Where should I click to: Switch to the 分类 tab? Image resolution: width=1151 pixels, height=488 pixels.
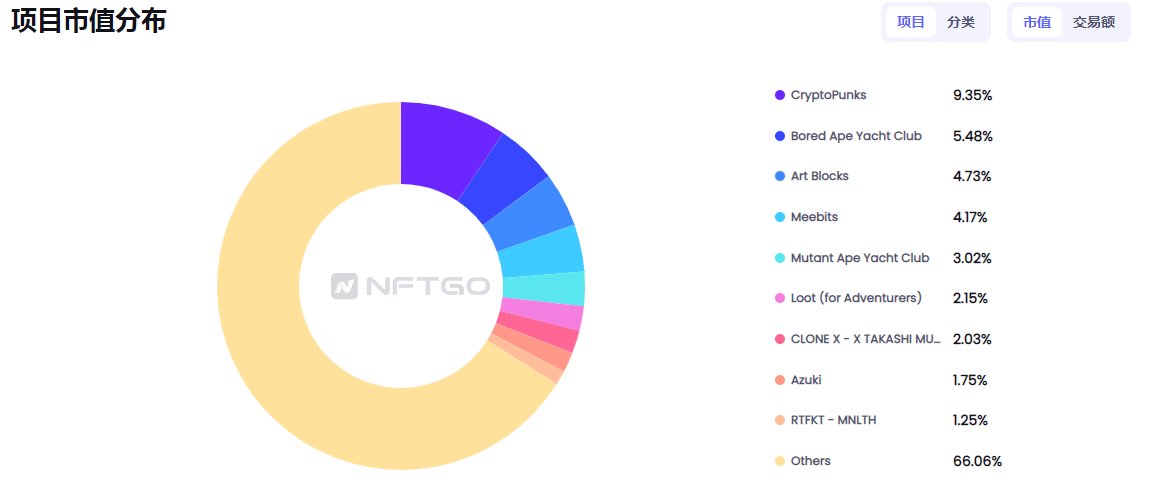pyautogui.click(x=961, y=22)
